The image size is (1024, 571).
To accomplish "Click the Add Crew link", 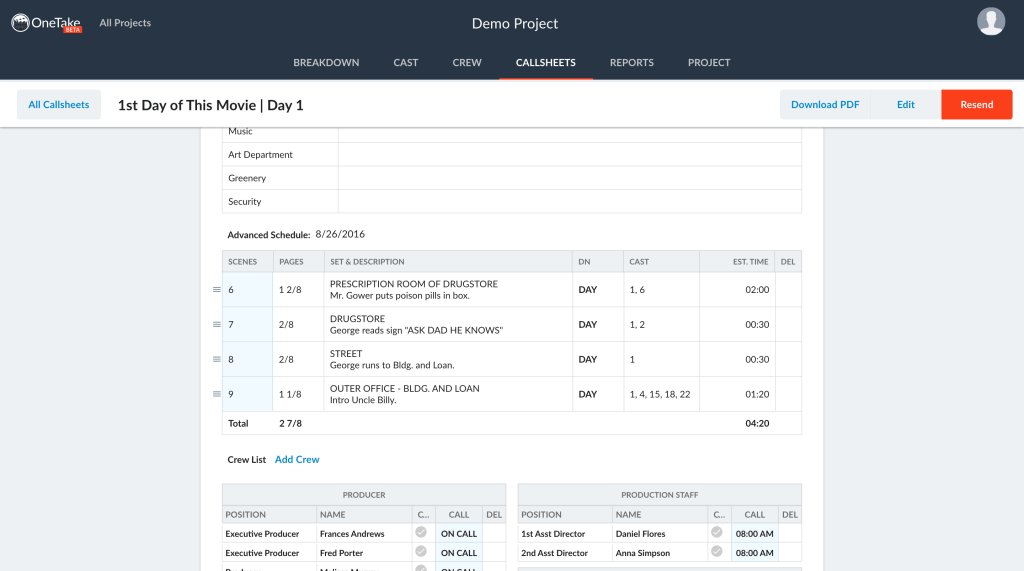I will point(297,459).
